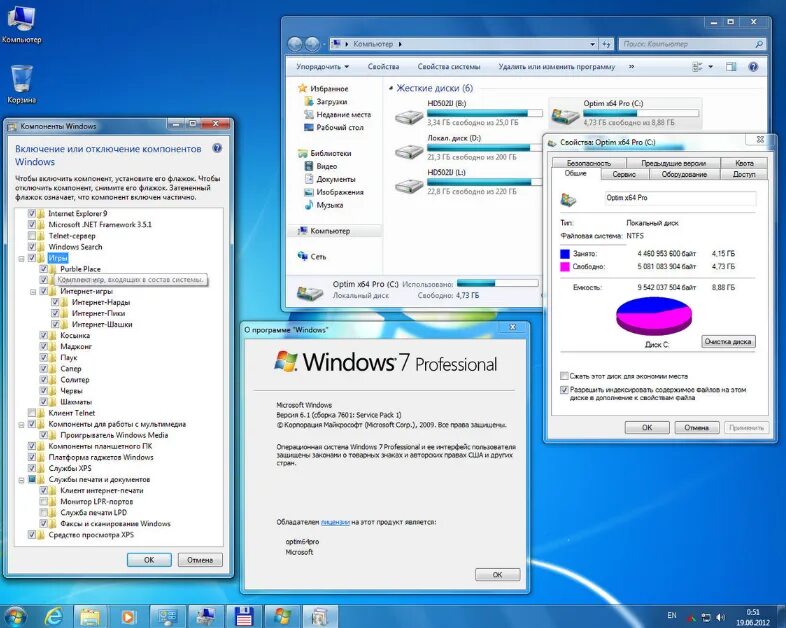The height and width of the screenshot is (628, 786).
Task: Open the address bar history dropdown
Action: pos(593,44)
